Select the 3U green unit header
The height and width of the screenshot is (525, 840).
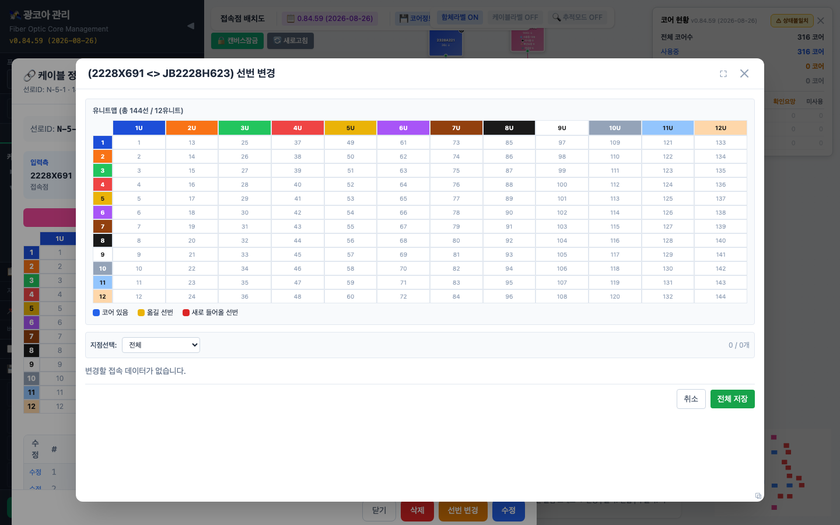click(x=244, y=128)
